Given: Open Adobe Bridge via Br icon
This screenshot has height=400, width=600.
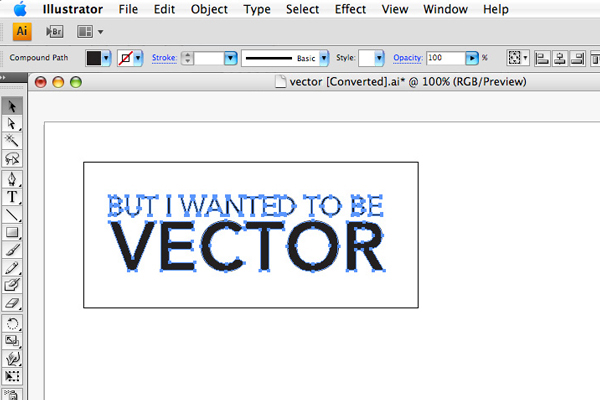Looking at the screenshot, I should pyautogui.click(x=54, y=31).
